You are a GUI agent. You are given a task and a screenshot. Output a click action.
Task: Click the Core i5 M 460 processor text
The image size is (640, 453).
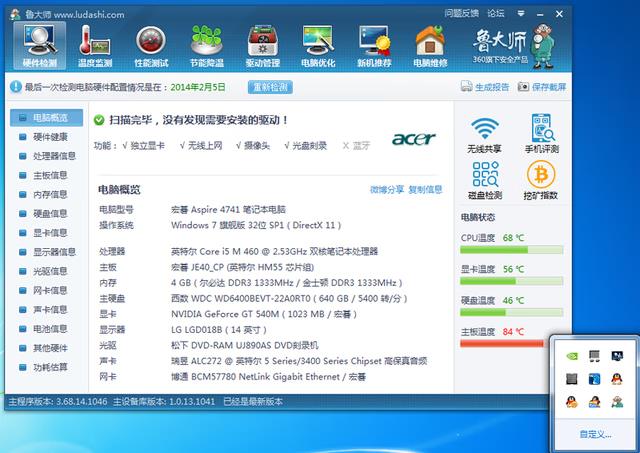pyautogui.click(x=274, y=251)
